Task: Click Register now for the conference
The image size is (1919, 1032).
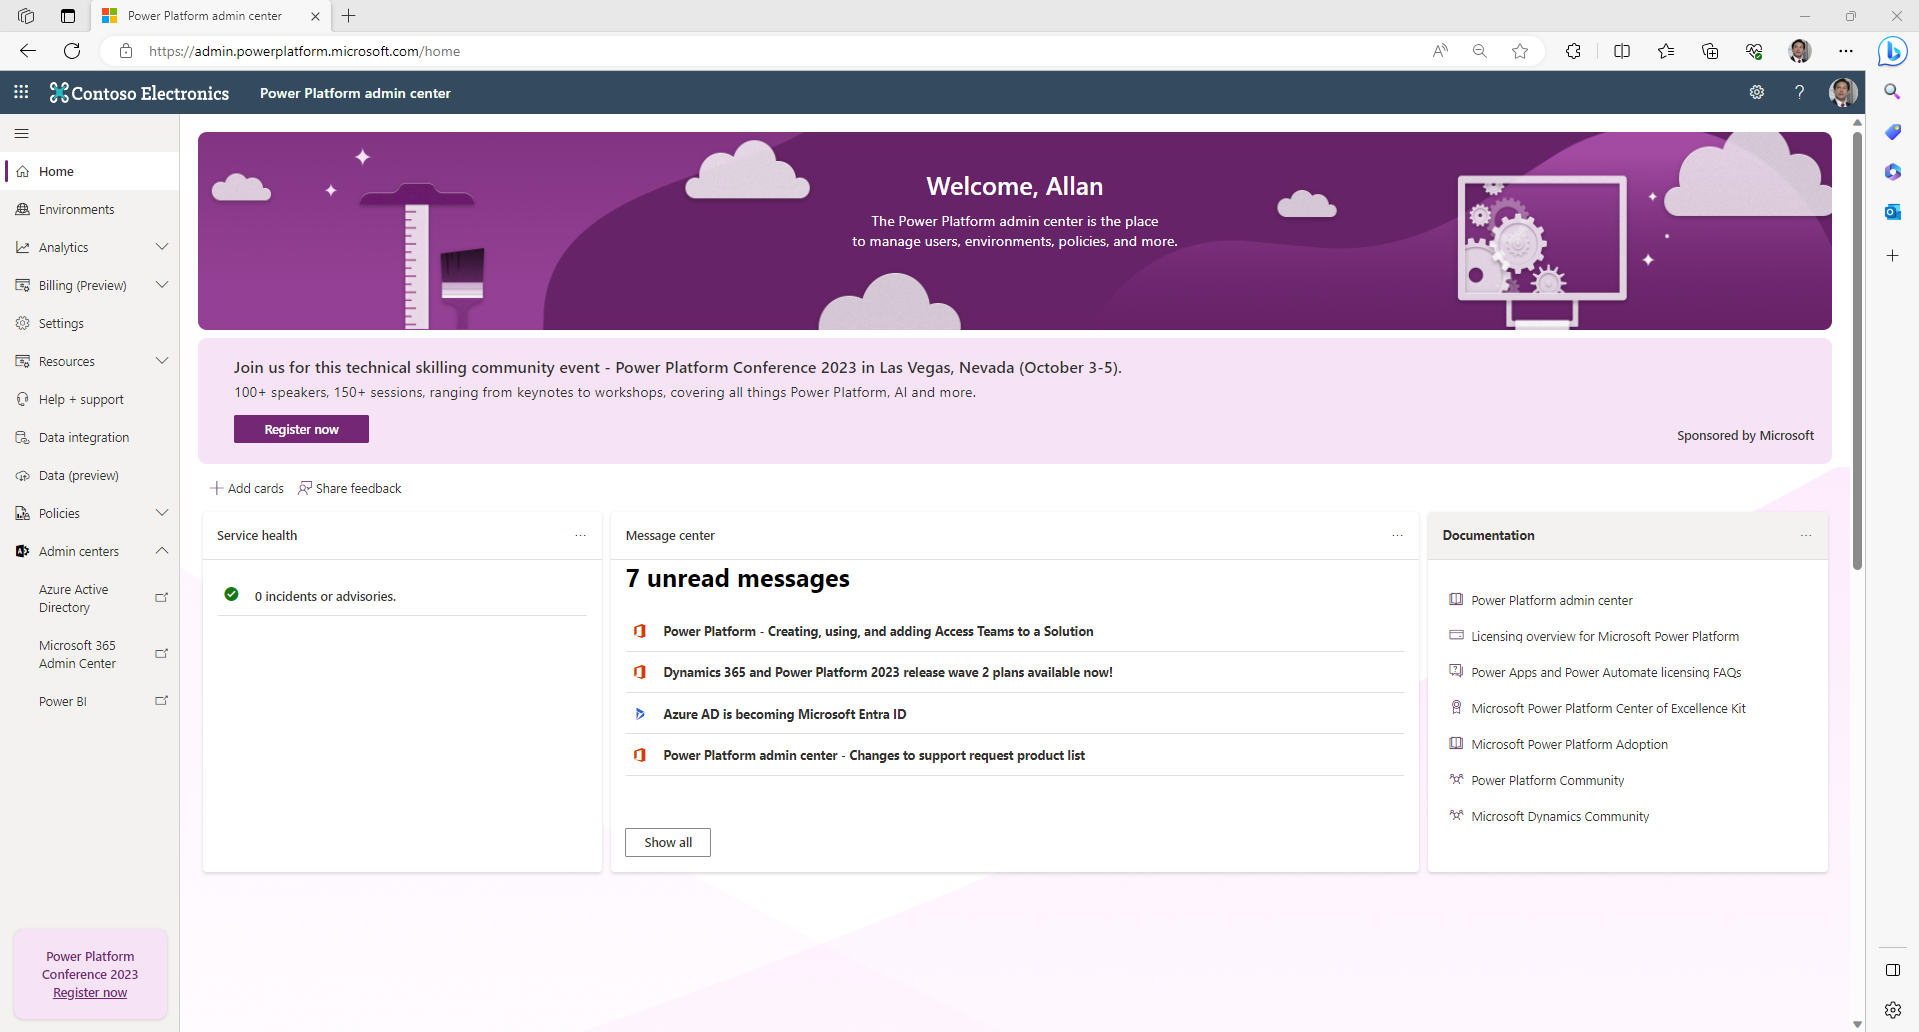Action: (300, 429)
